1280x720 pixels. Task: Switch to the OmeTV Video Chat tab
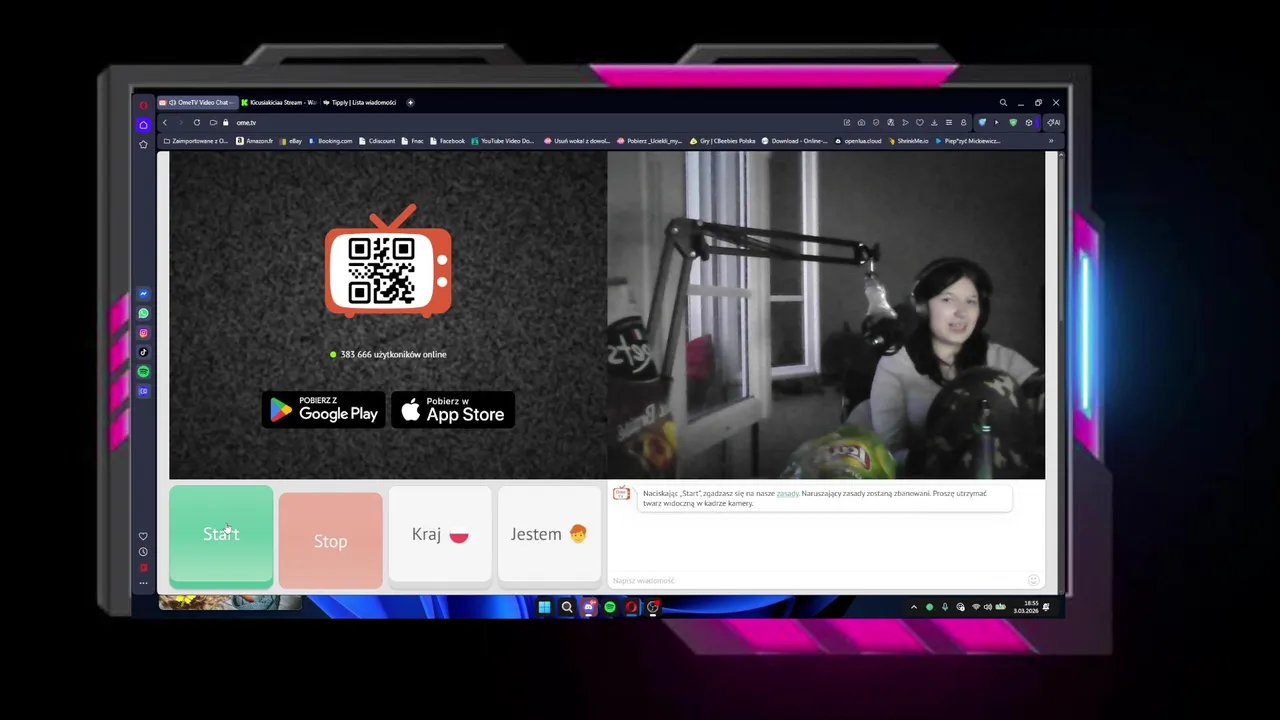coord(196,102)
